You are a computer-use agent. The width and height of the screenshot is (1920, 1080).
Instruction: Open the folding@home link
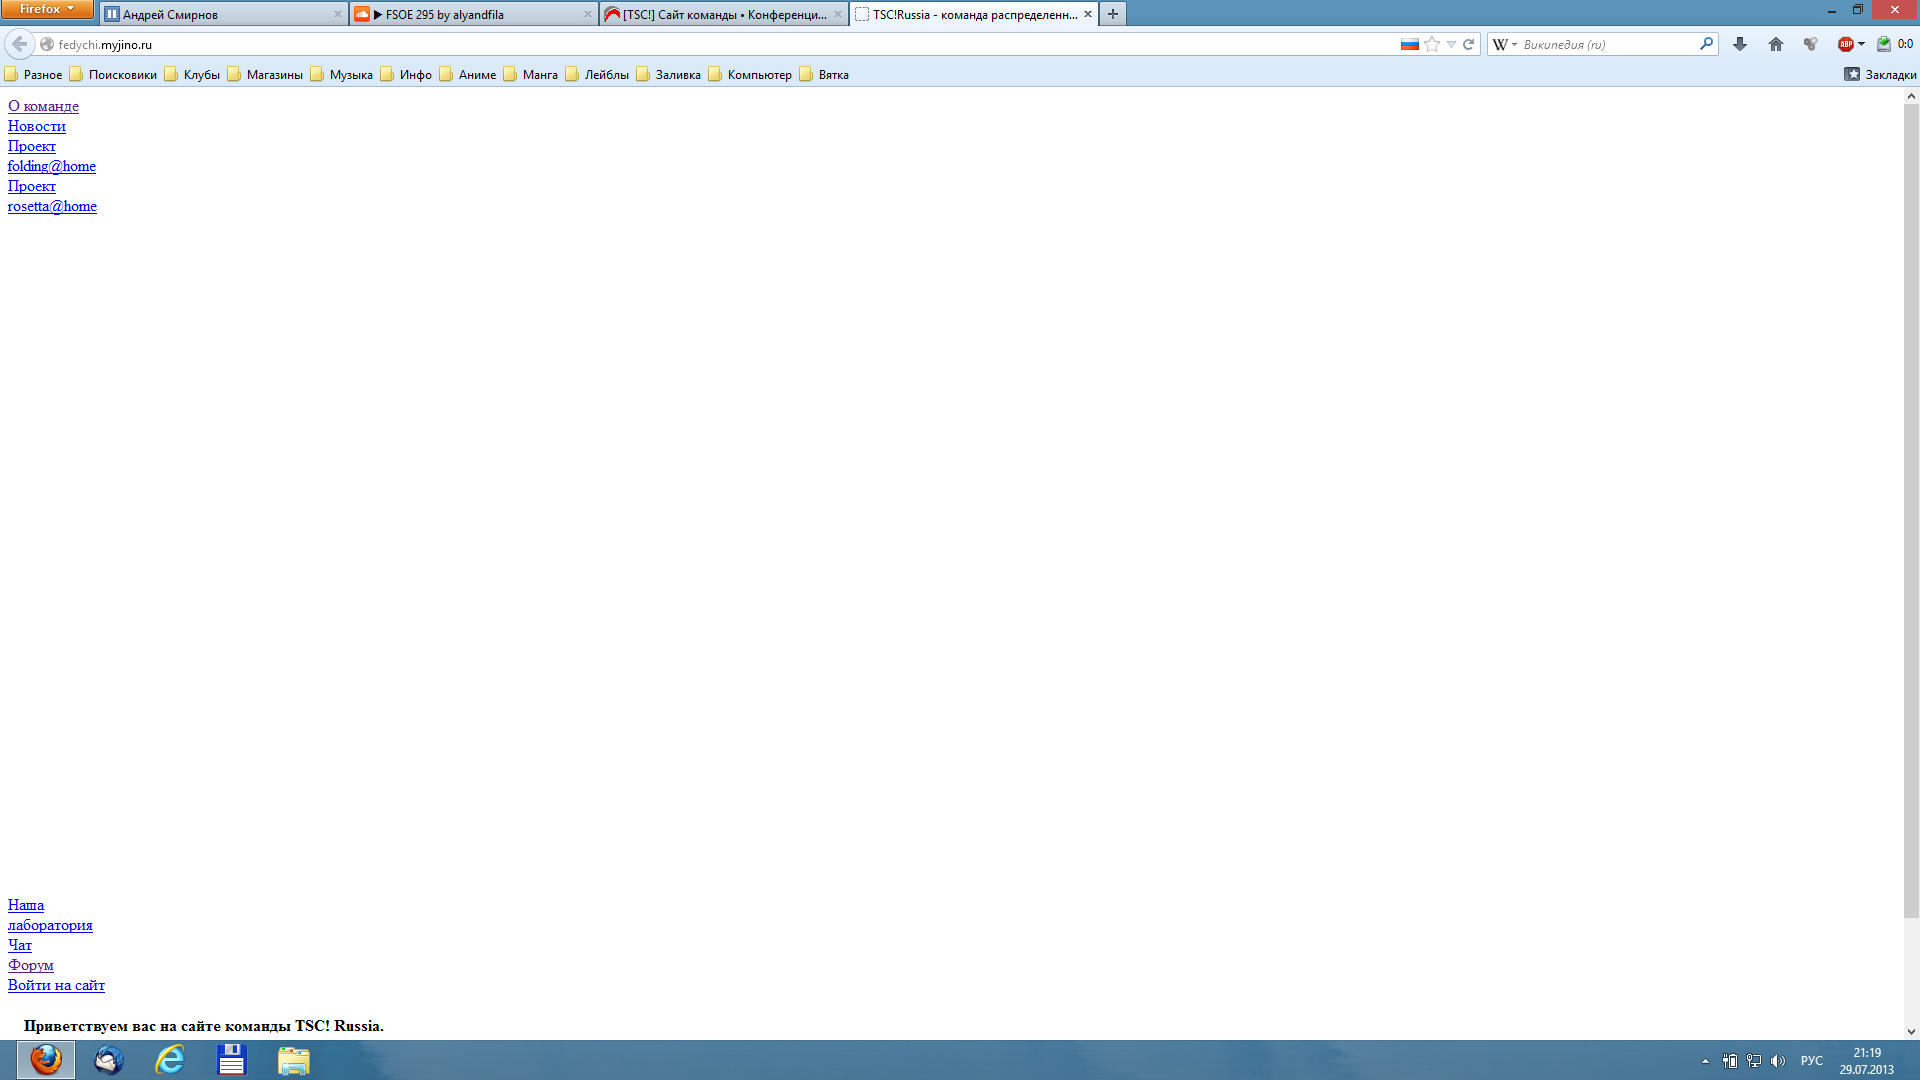[52, 166]
